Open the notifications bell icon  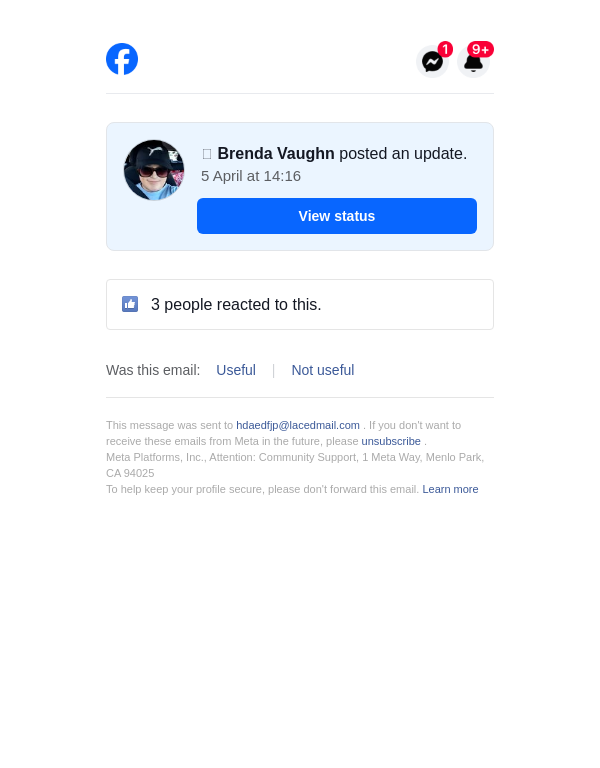point(473,62)
